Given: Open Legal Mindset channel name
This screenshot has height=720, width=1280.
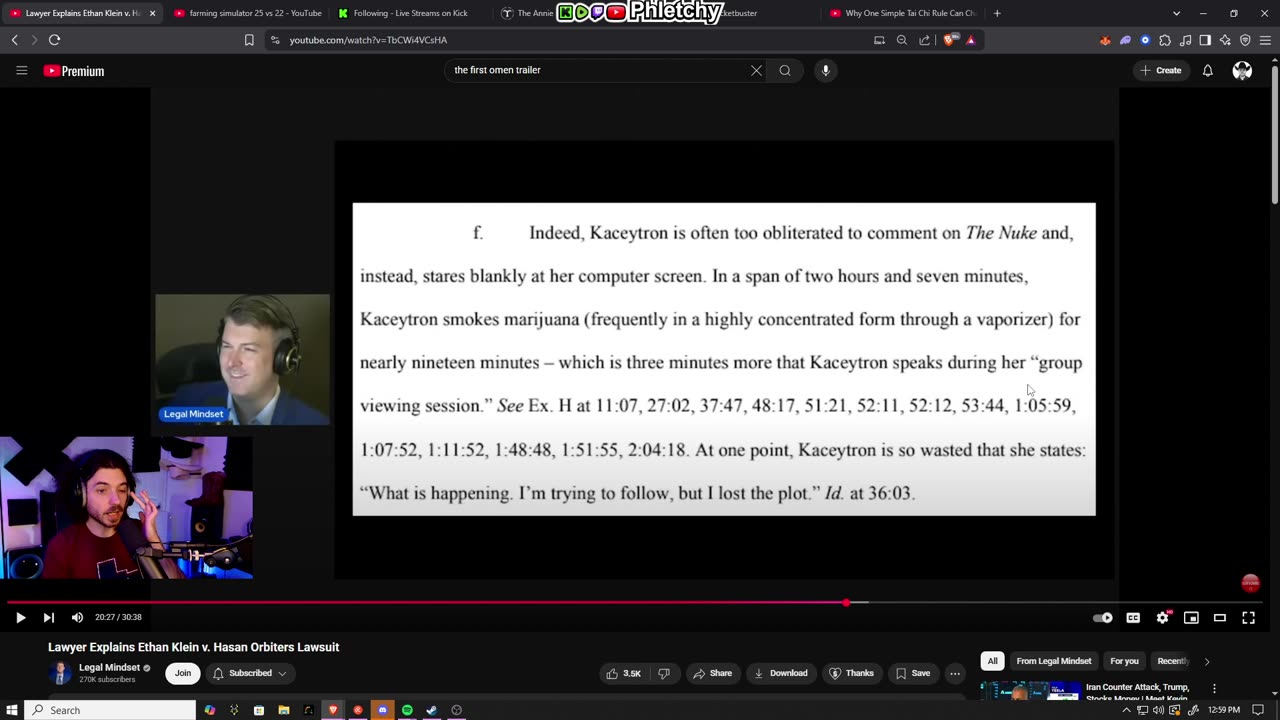Looking at the screenshot, I should click(x=109, y=667).
